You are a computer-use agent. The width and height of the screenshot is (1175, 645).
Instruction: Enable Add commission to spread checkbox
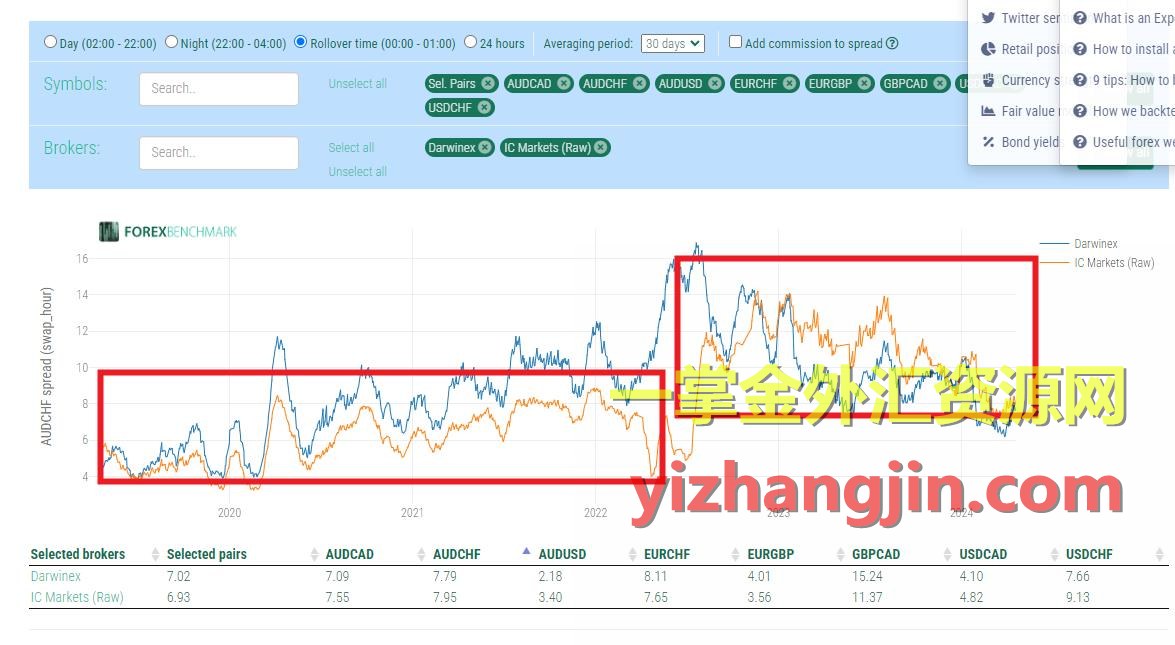736,42
